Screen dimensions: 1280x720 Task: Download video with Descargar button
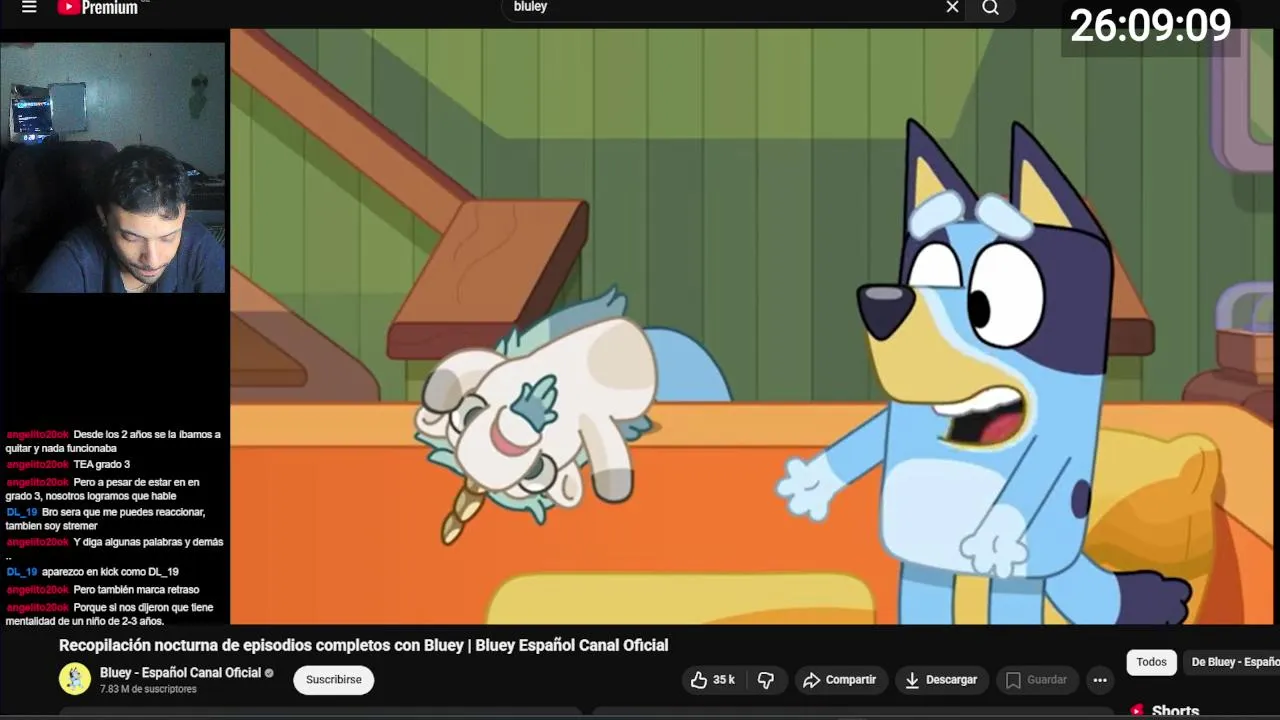[941, 680]
